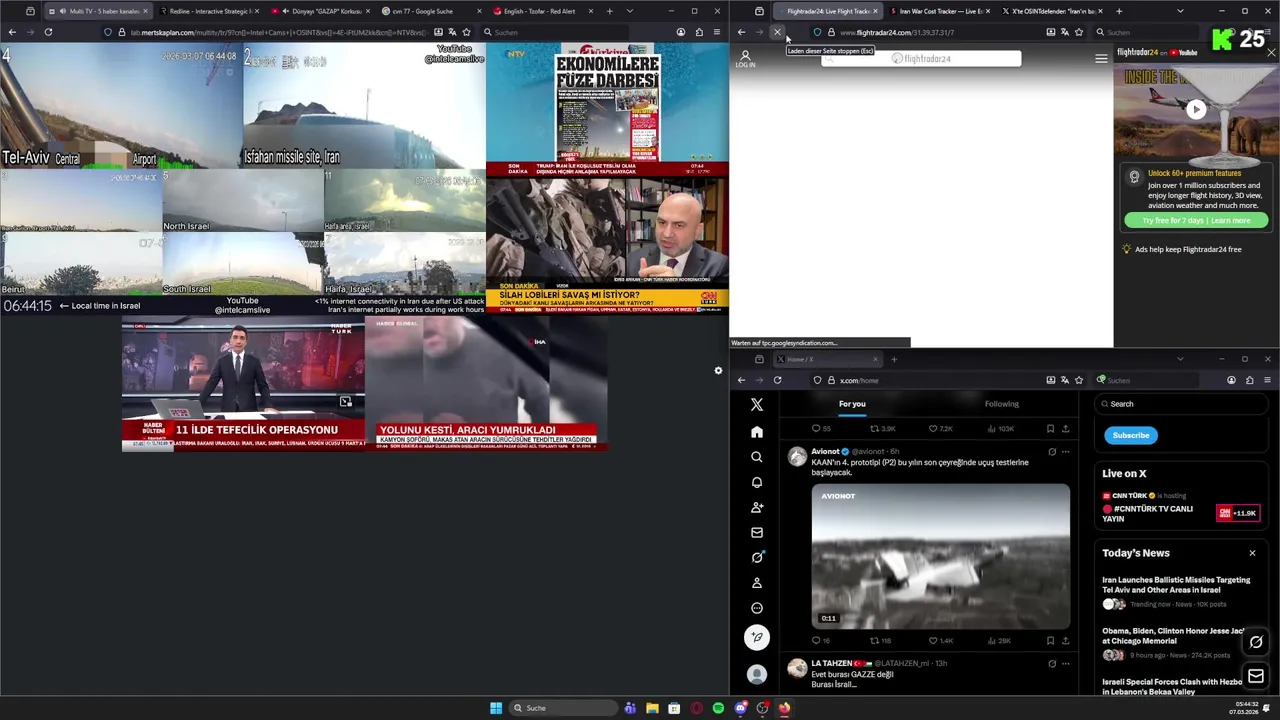Reply to the Avionot post

point(820,640)
